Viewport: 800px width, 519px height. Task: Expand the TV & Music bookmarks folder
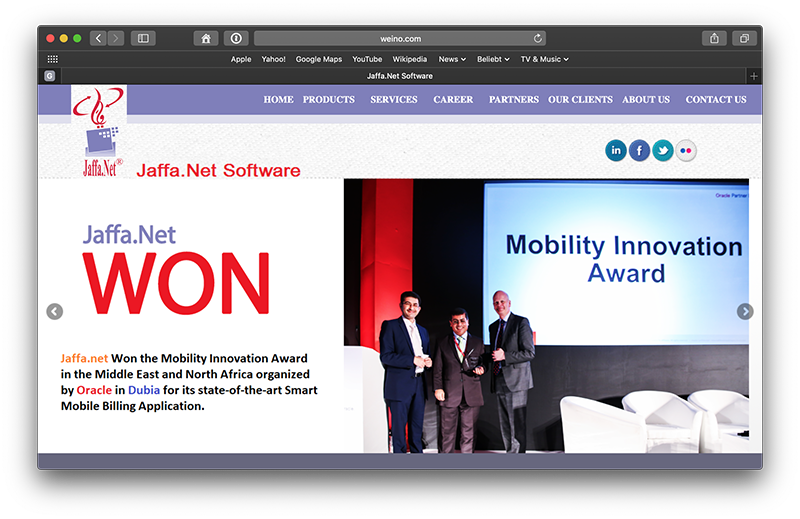(x=544, y=59)
